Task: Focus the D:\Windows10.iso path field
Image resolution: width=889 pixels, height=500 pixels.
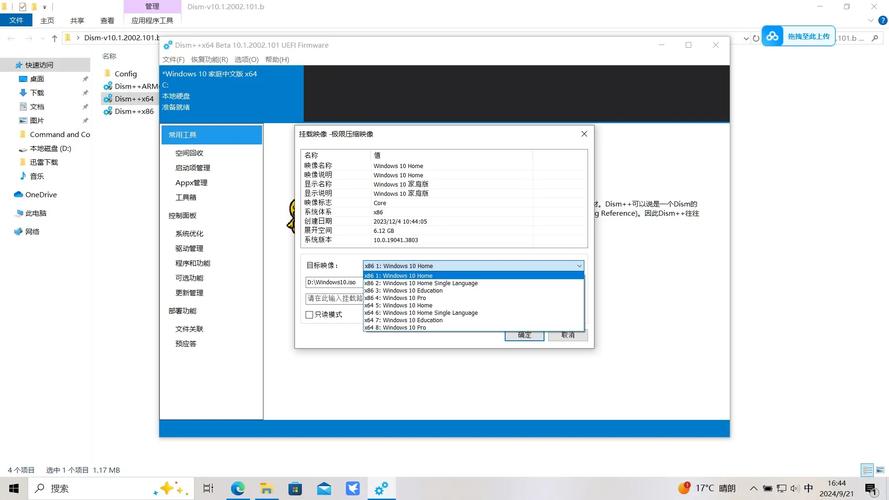Action: [334, 282]
